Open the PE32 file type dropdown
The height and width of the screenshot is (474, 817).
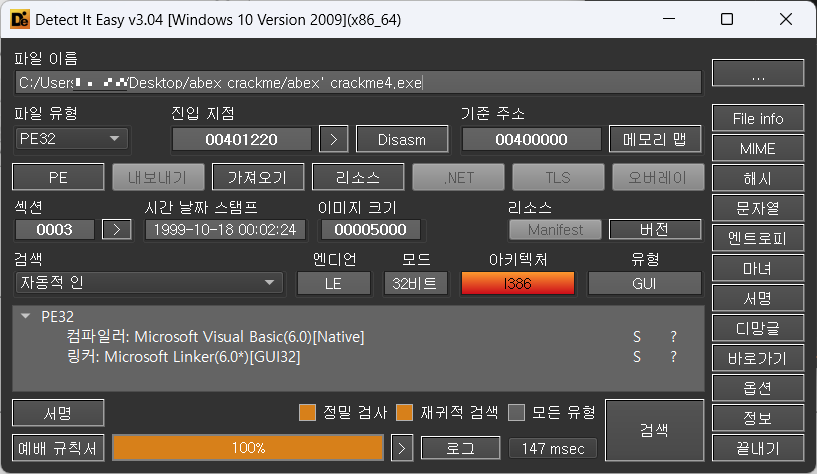(71, 139)
